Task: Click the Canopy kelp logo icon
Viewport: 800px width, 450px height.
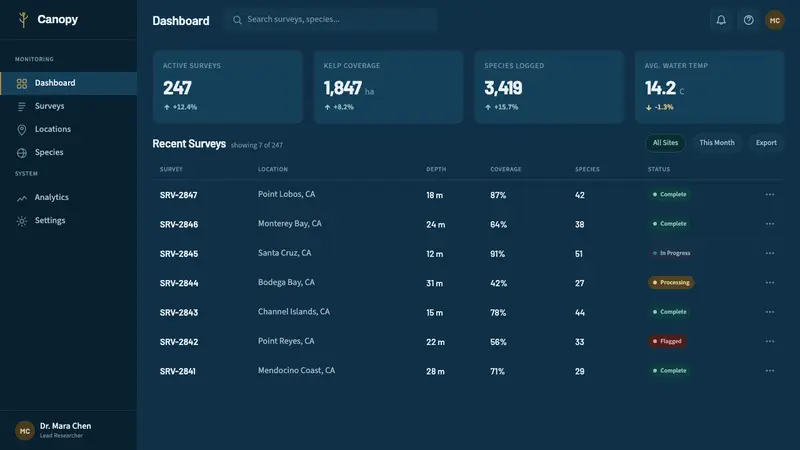Action: [23, 20]
